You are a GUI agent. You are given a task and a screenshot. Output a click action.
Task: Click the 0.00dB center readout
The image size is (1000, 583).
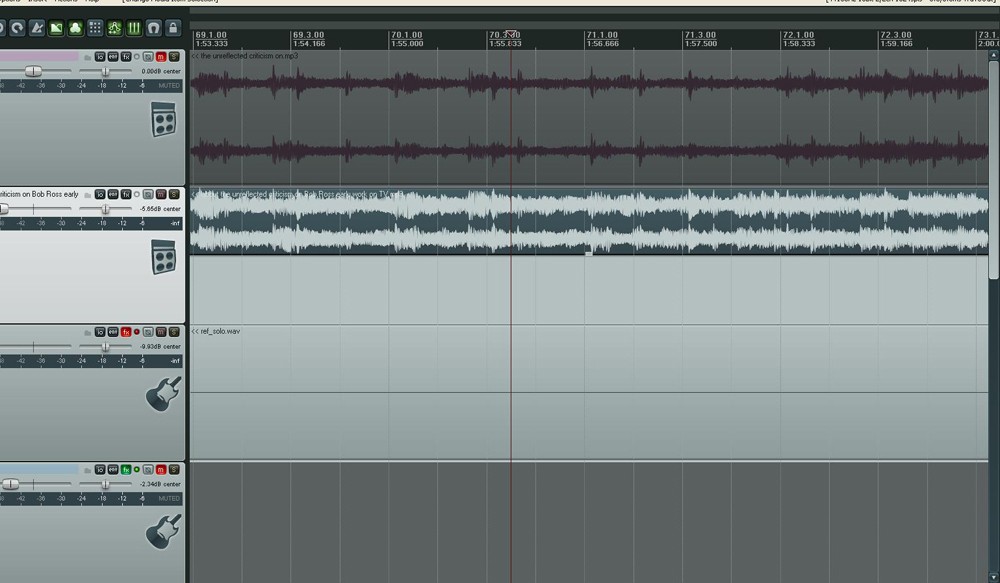point(161,71)
